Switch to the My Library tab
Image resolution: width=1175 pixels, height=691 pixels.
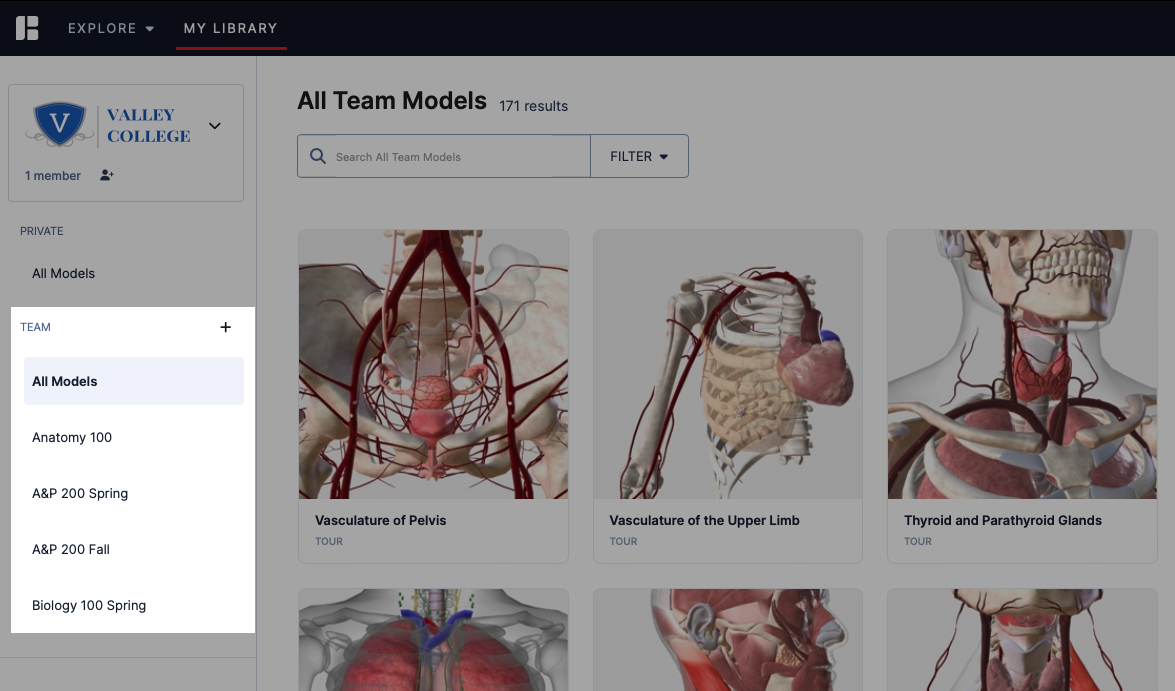[x=231, y=28]
